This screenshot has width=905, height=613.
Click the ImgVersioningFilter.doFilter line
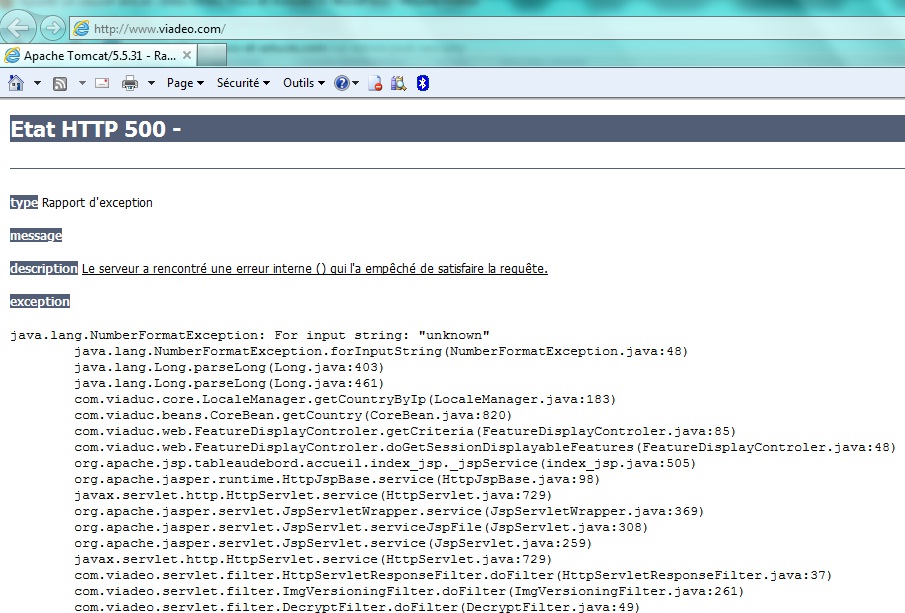pyautogui.click(x=409, y=592)
